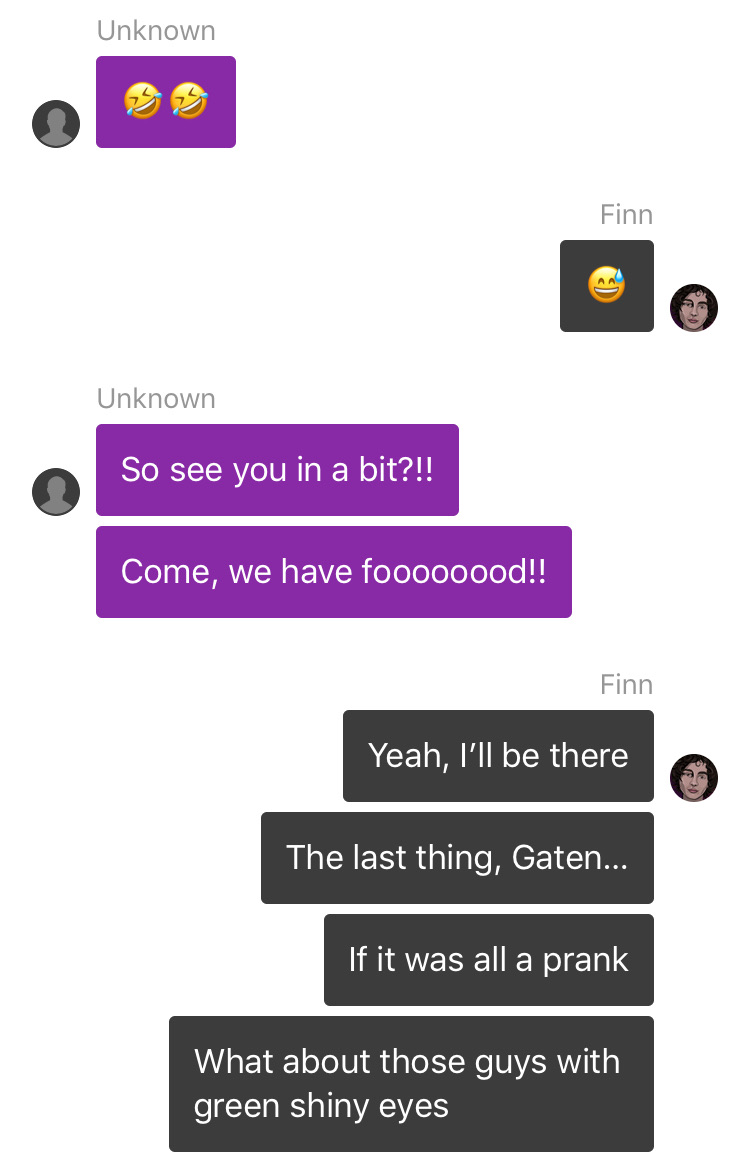Tap the 'The last thing, Gaten...' bubble

457,858
